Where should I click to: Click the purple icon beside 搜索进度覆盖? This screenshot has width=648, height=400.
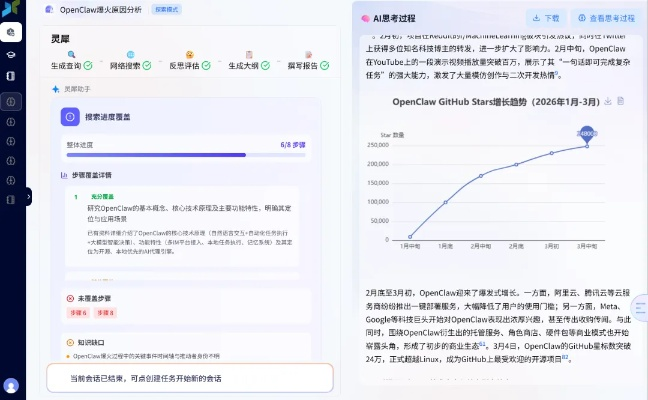[x=70, y=117]
